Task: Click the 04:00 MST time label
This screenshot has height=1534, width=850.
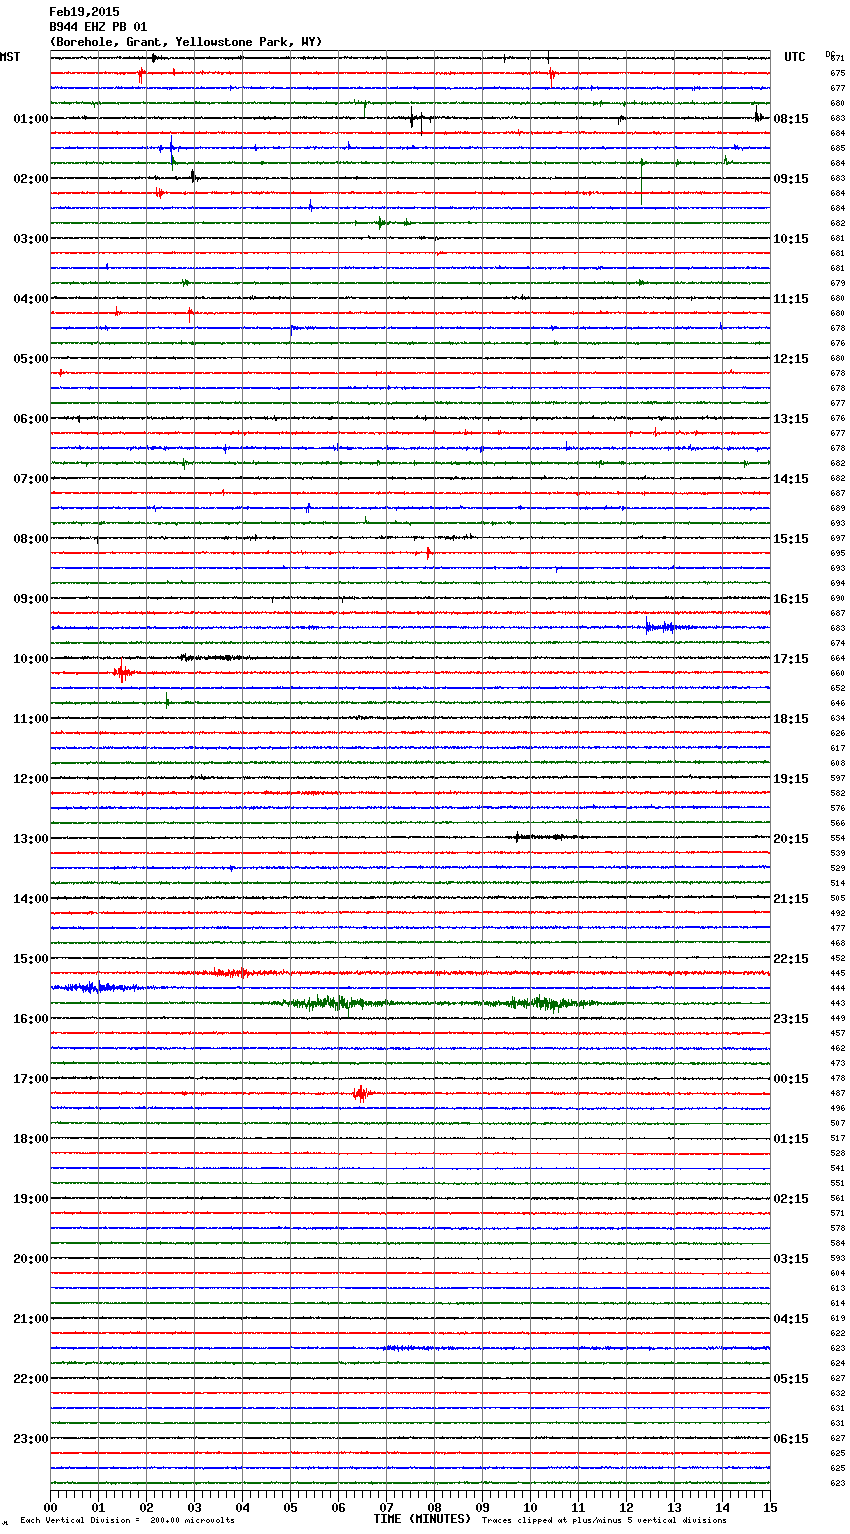Action: pyautogui.click(x=31, y=299)
